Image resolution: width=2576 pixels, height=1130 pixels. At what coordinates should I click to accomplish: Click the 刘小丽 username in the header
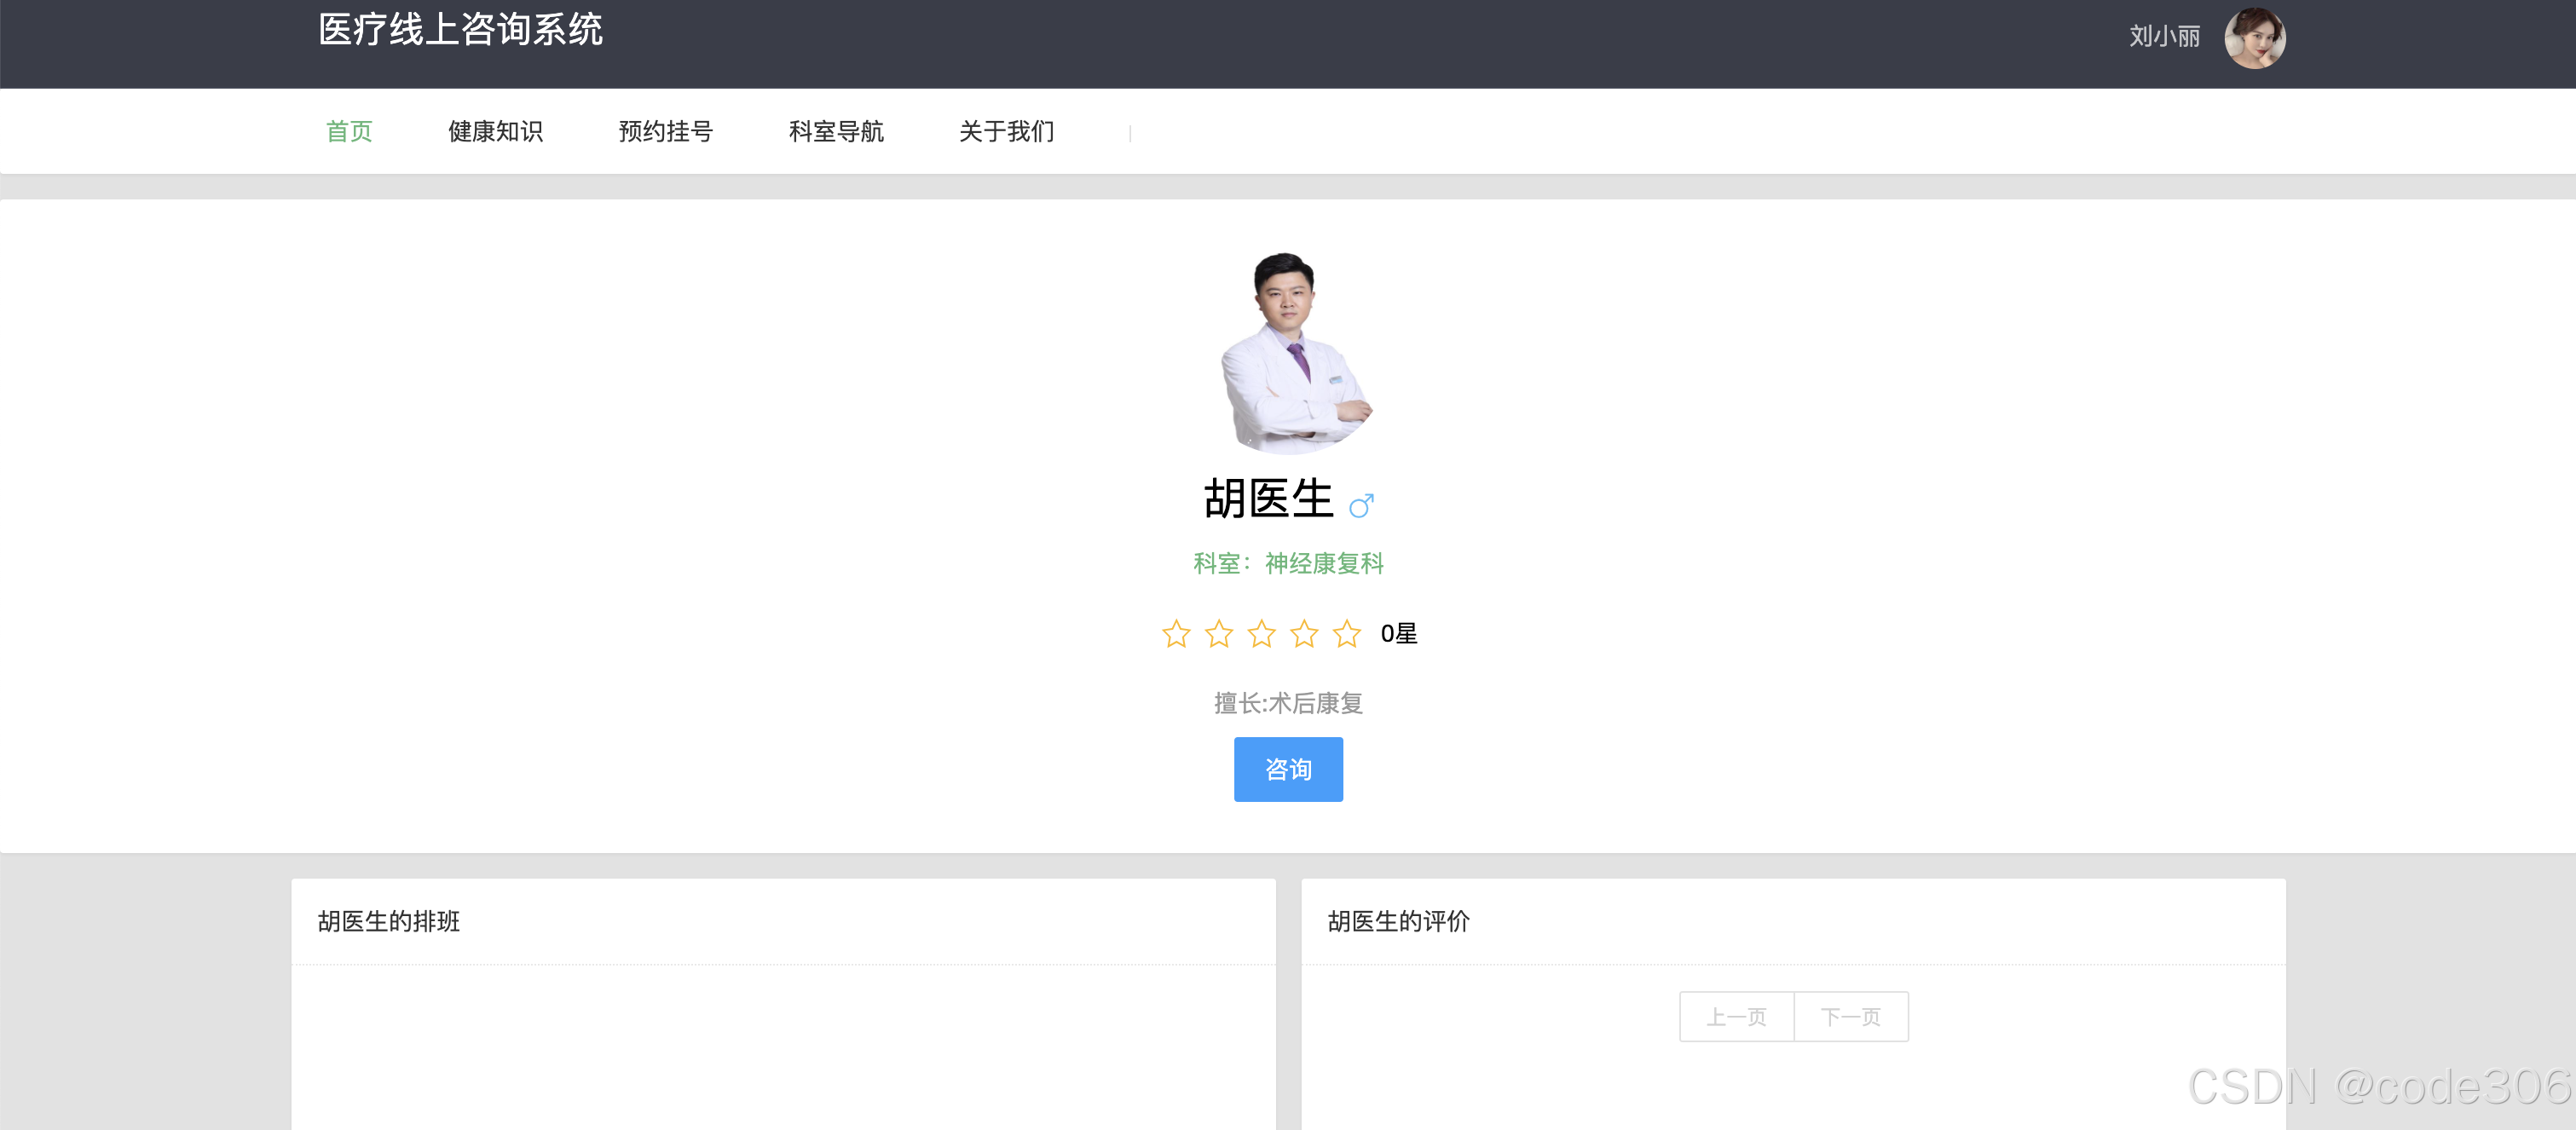[x=2164, y=37]
